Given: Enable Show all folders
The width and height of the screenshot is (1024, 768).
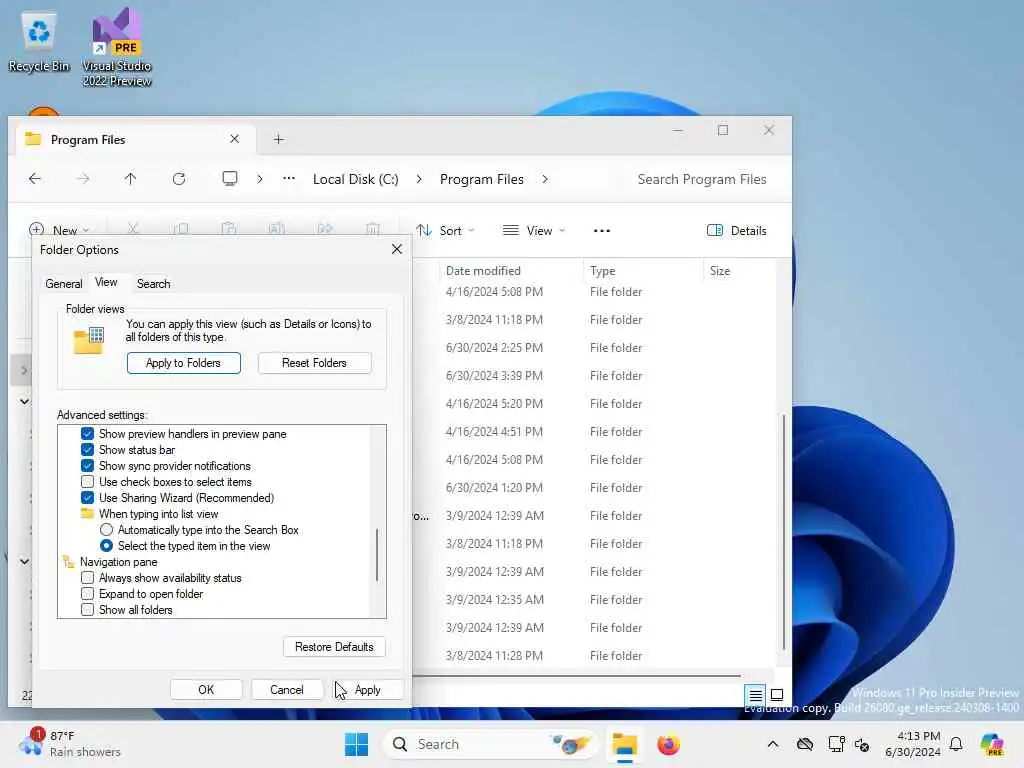Looking at the screenshot, I should click(x=87, y=610).
